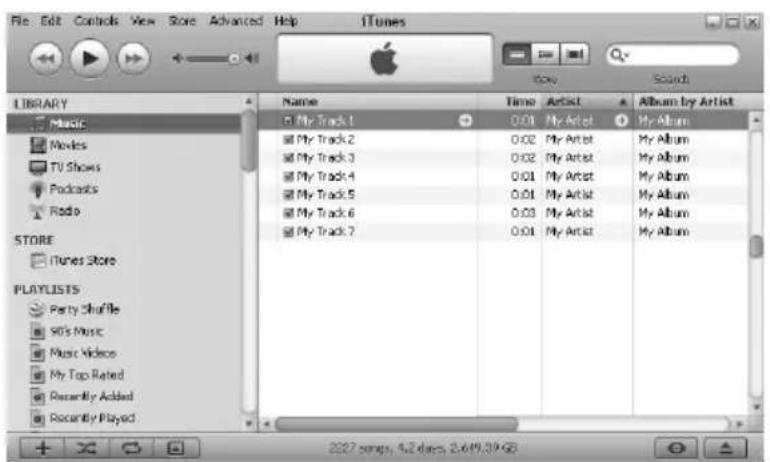Screen dimensions: 770x462
Task: Uncheck the My Track 4 checkbox
Action: coord(288,176)
